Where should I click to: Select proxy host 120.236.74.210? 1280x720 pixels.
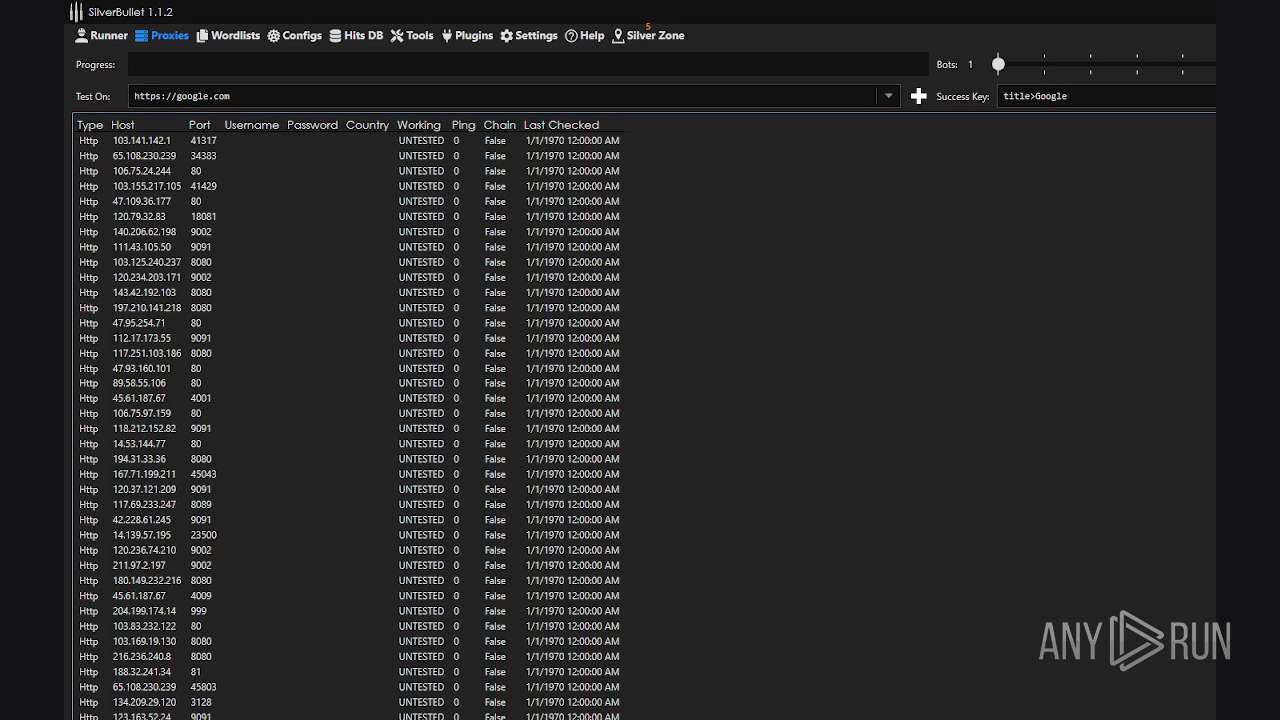pos(144,550)
